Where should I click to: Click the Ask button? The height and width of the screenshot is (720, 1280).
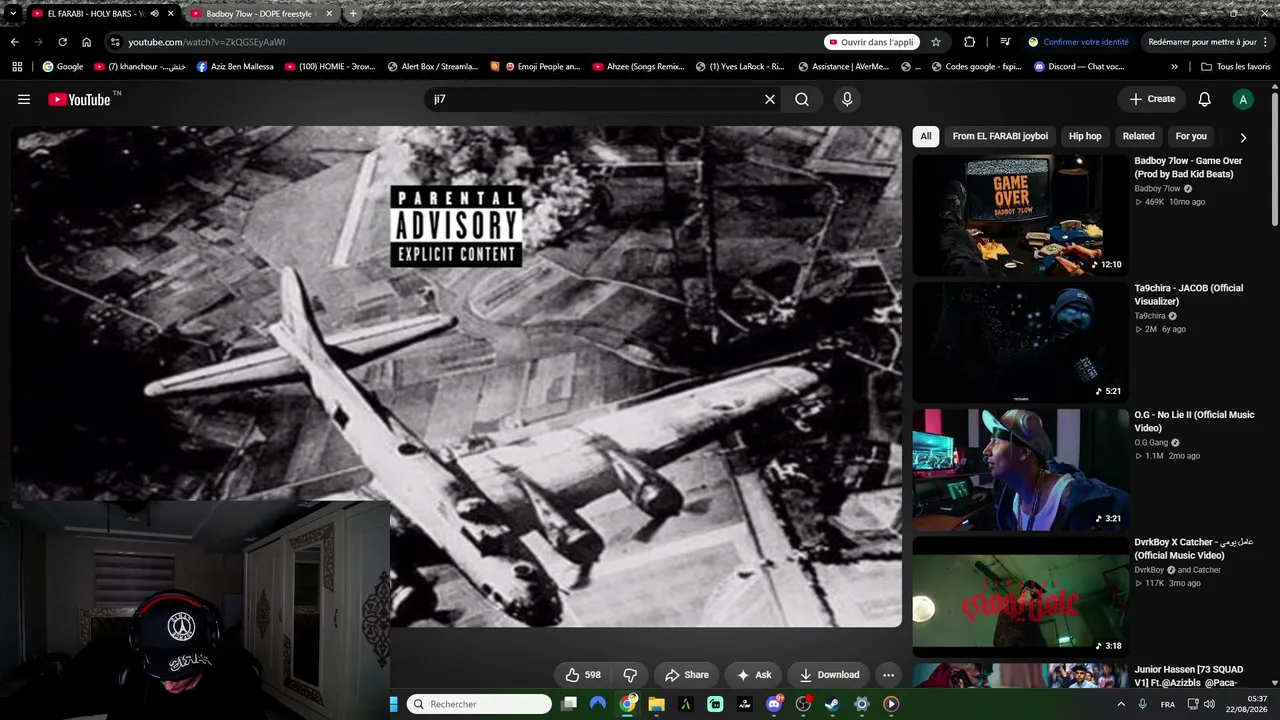click(x=754, y=675)
